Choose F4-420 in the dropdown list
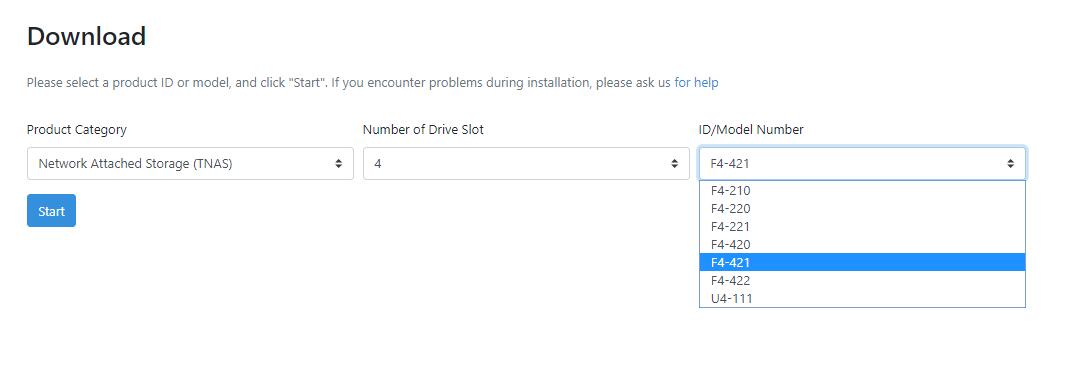 863,244
